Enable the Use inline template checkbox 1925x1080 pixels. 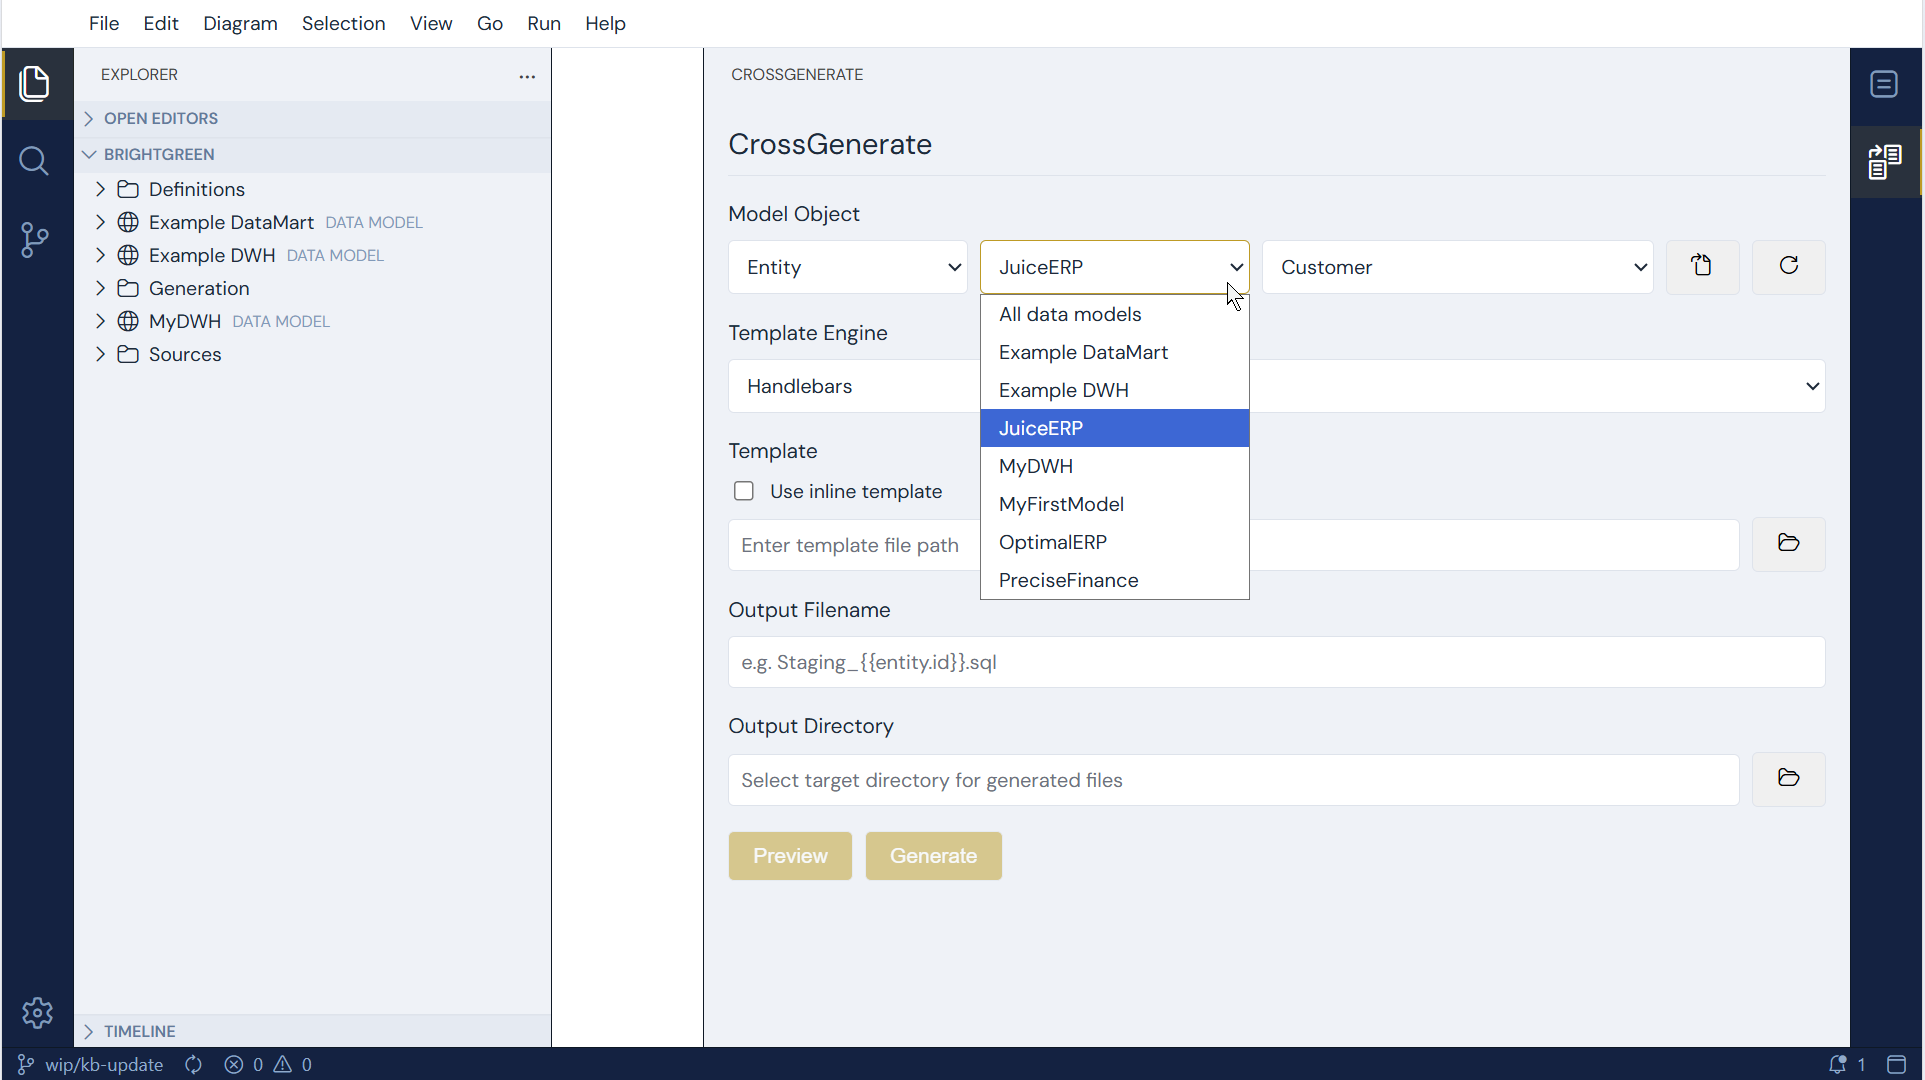pos(744,491)
